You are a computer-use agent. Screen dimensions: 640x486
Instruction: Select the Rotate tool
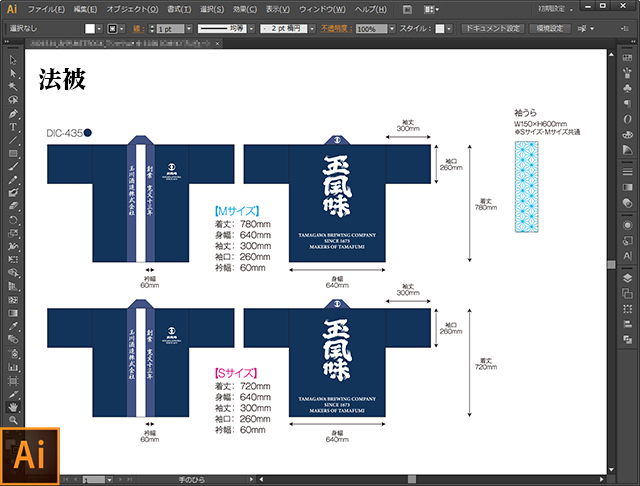[x=13, y=220]
